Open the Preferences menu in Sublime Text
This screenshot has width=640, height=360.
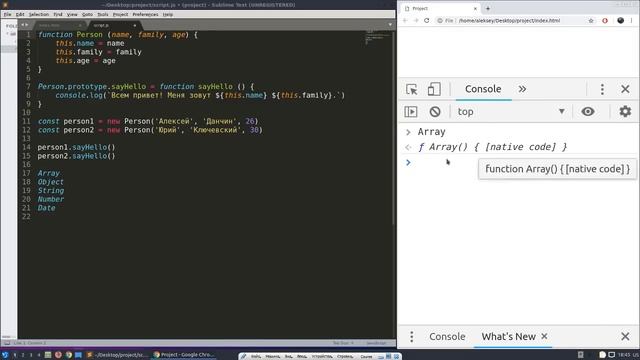[145, 14]
